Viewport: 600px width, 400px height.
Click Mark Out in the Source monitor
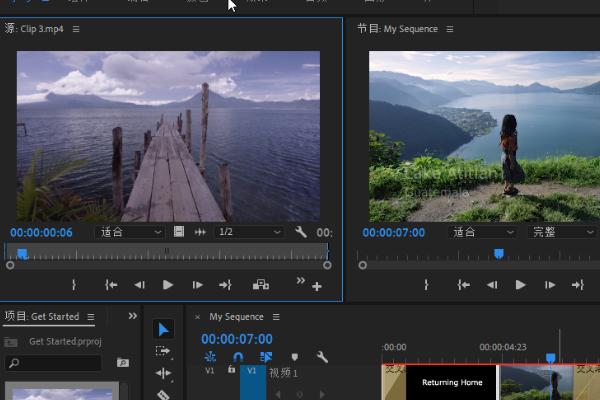(x=74, y=284)
